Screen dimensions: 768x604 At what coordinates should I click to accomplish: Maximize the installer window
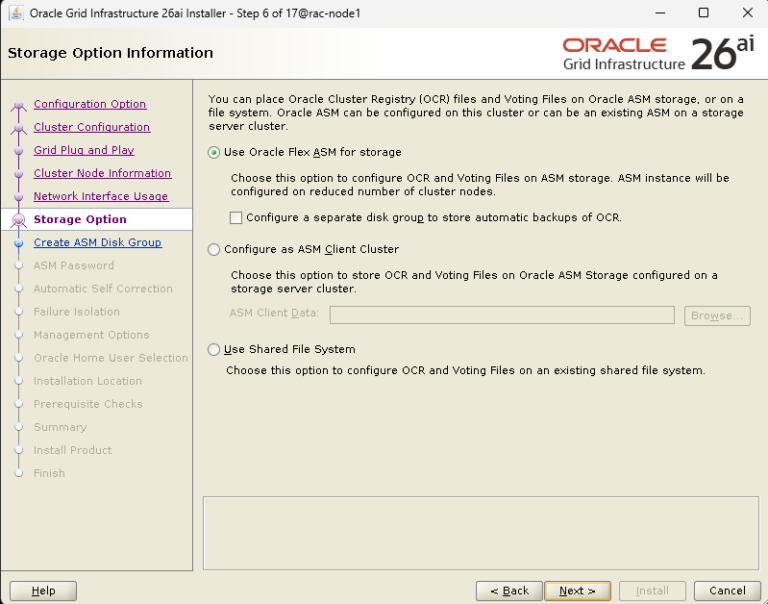703,13
